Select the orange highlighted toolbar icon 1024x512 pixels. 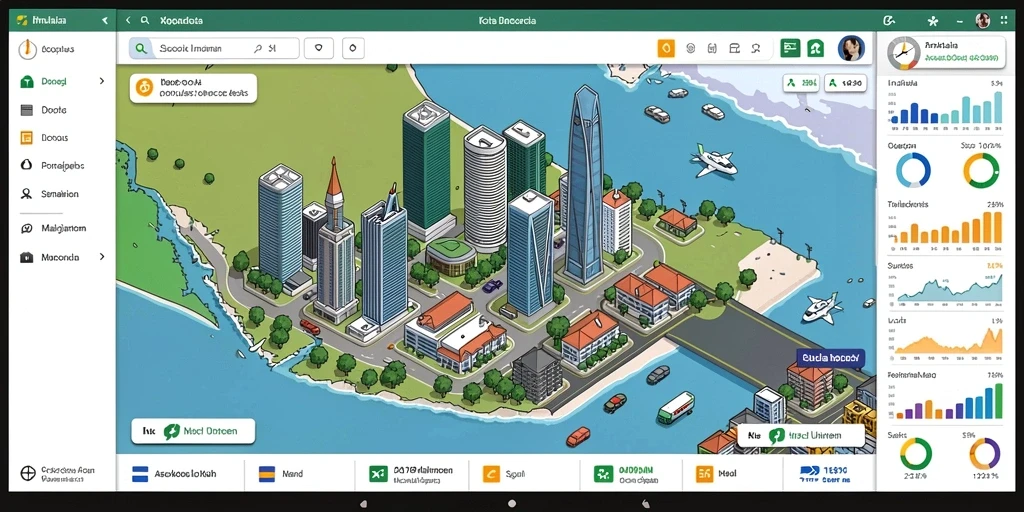pos(666,48)
